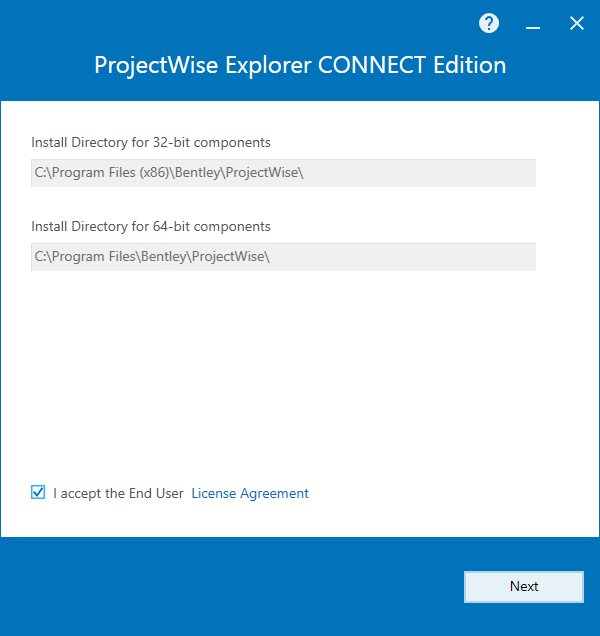Close the ProjectWise installer window
600x636 pixels.
click(576, 24)
